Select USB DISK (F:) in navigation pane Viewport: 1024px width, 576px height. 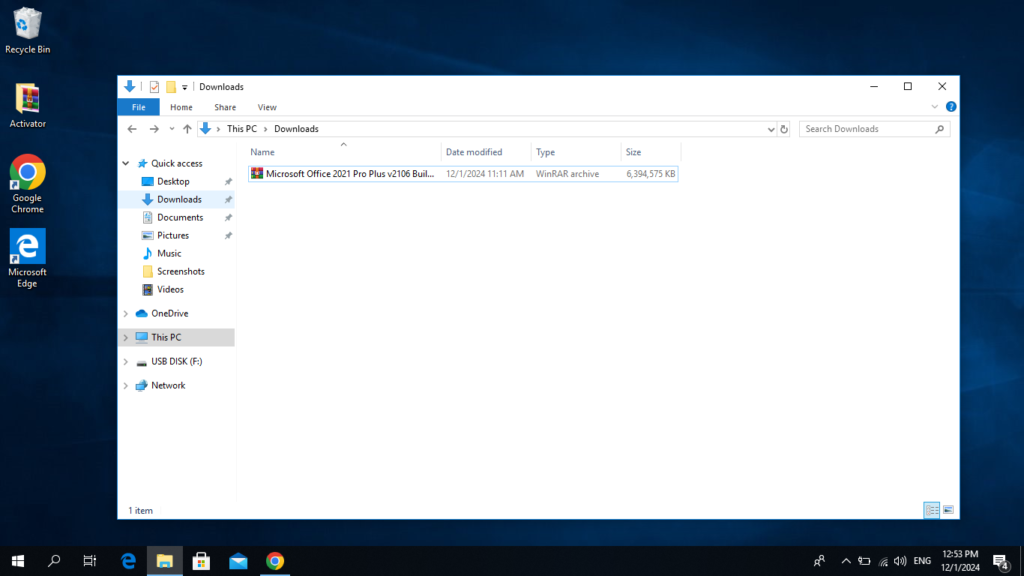point(176,361)
